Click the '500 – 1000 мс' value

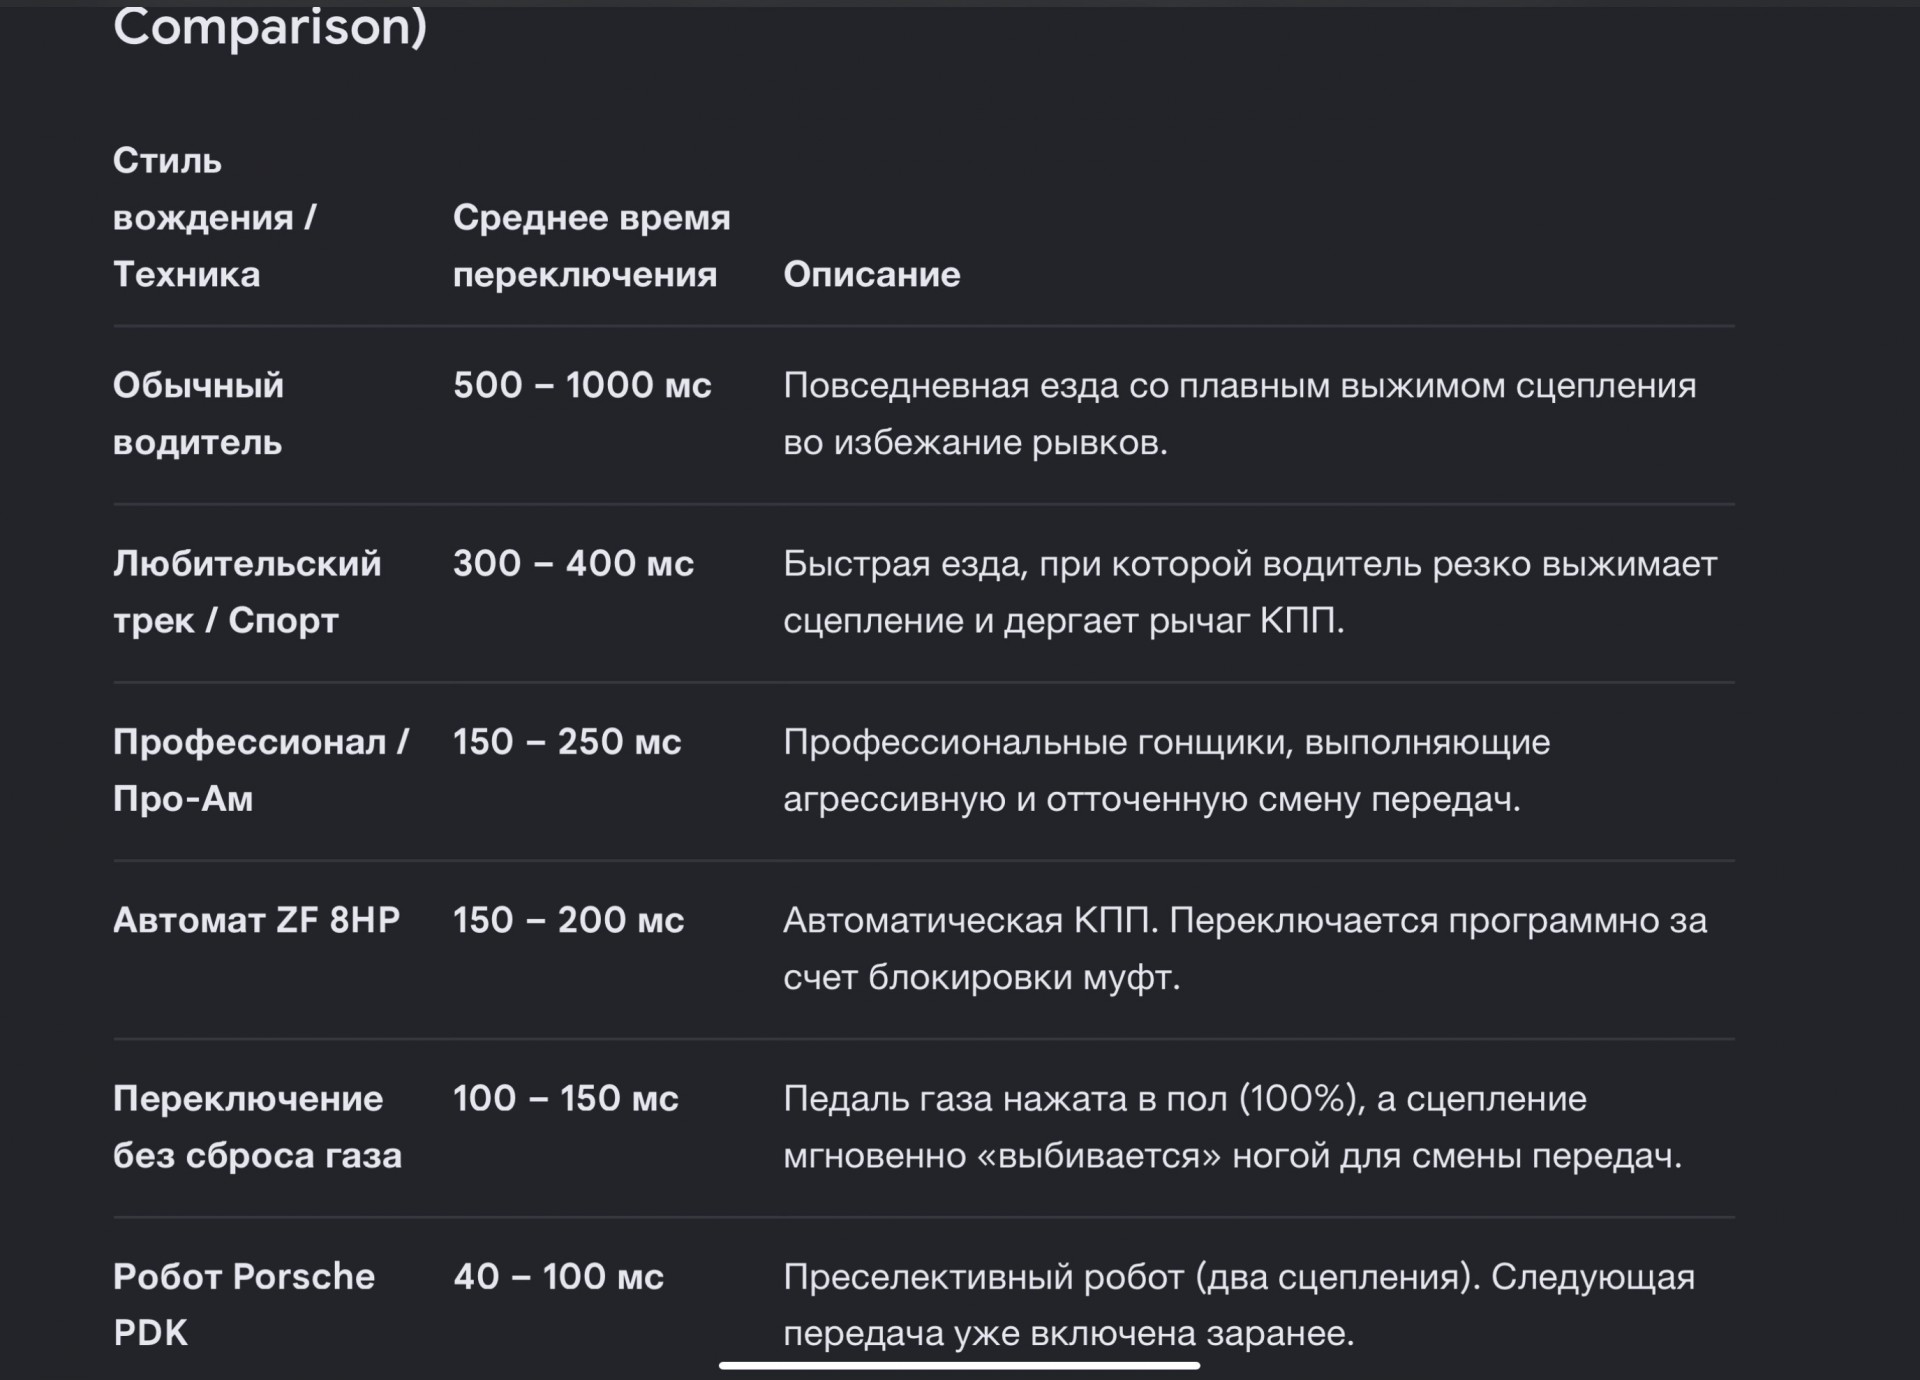click(582, 385)
